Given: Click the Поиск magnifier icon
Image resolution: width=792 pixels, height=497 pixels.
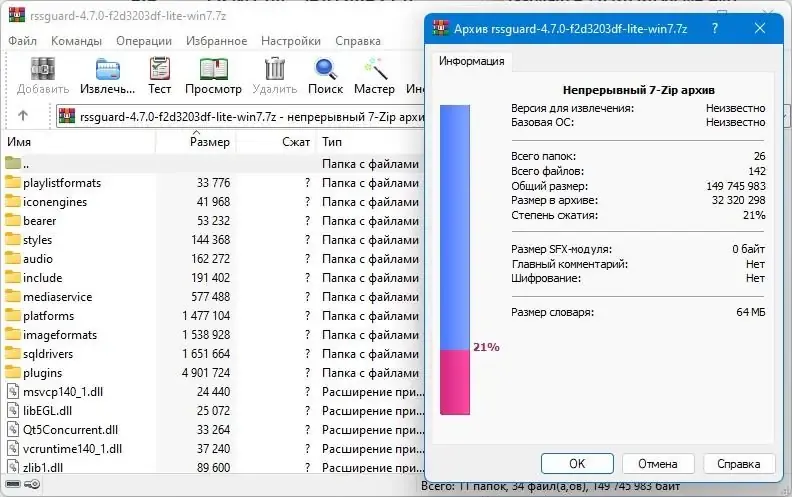Looking at the screenshot, I should (x=325, y=69).
